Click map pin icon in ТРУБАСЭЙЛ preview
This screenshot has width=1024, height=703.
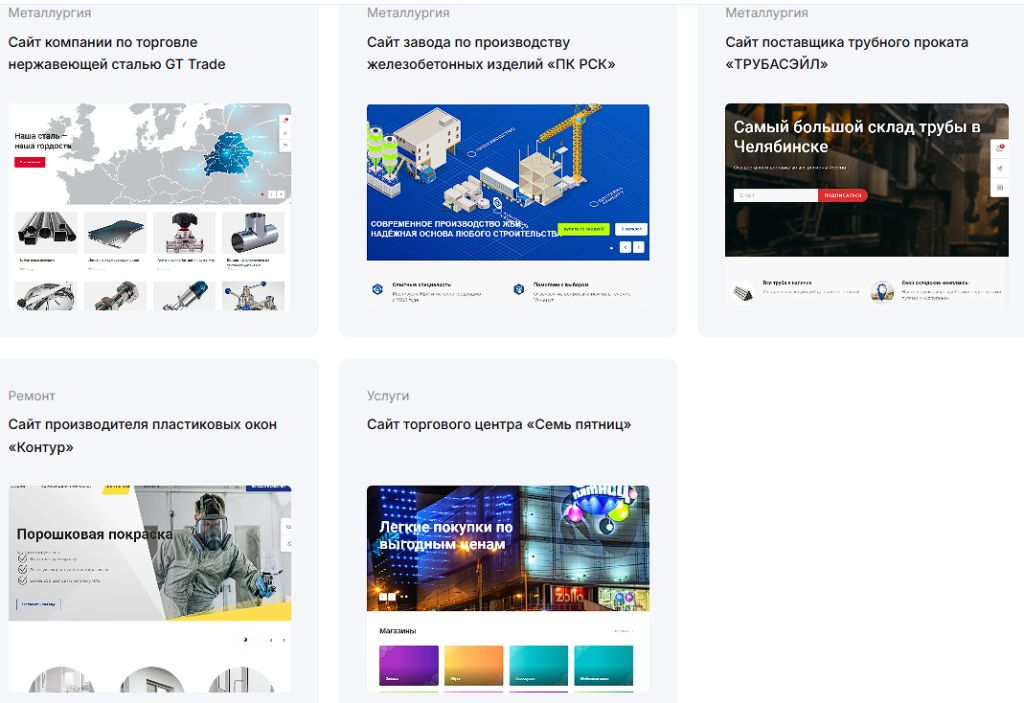[x=881, y=291]
